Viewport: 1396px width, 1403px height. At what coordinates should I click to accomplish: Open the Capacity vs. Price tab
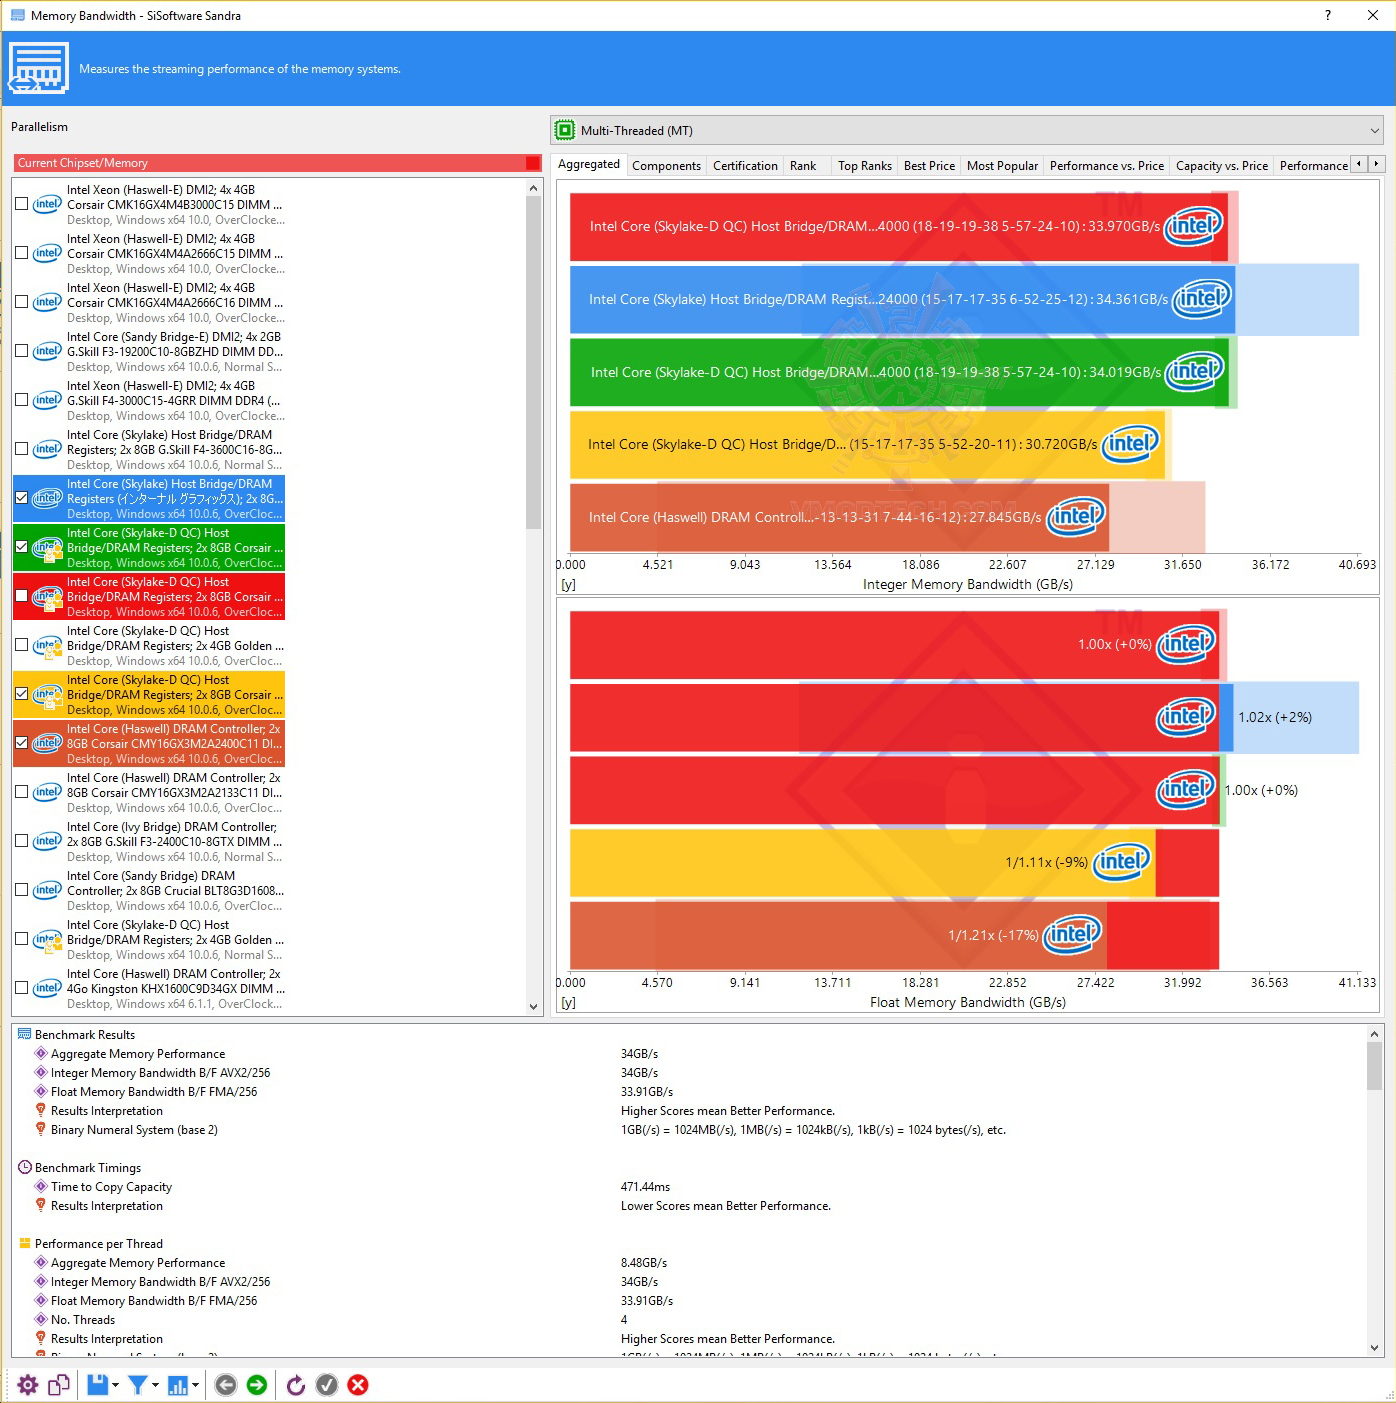pyautogui.click(x=1222, y=166)
